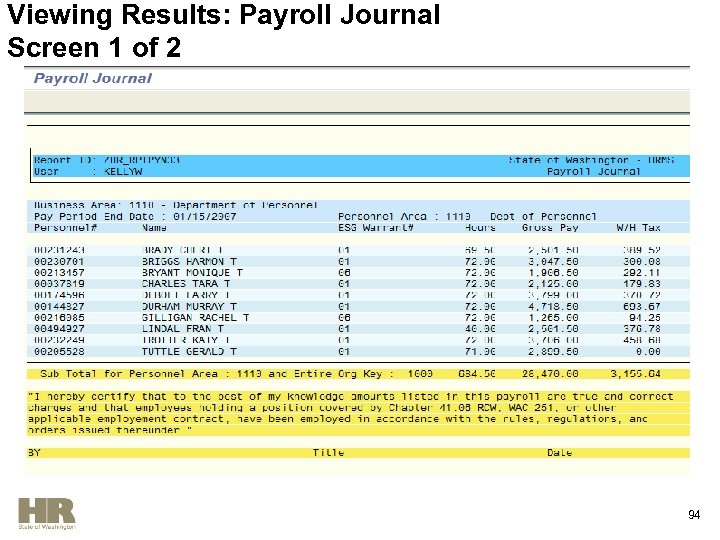Screen dimensions: 720x540
Task: Click the 'Title' signature label
Action: [x=328, y=453]
